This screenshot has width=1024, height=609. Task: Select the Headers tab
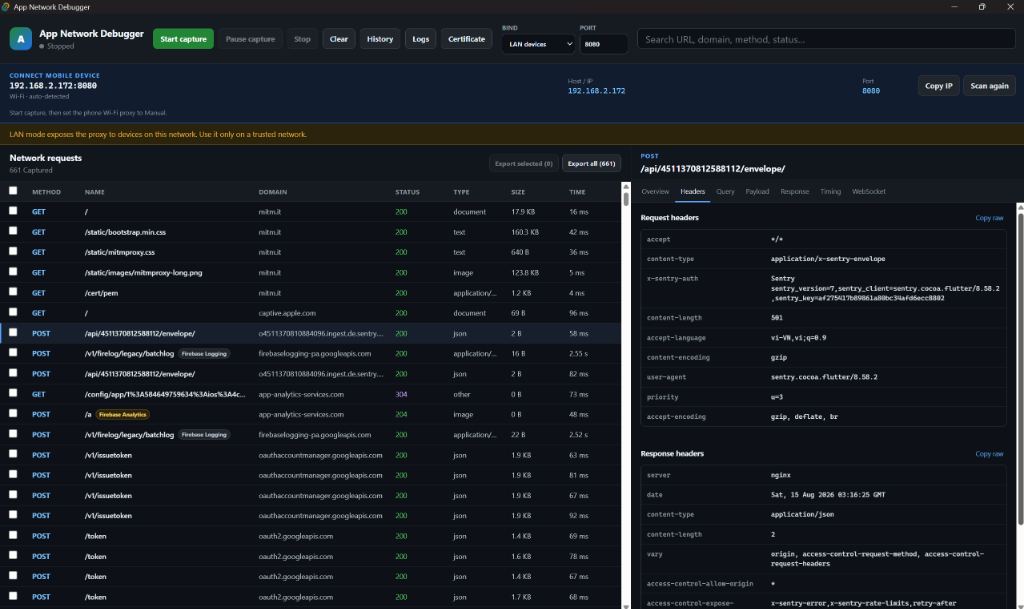(x=692, y=191)
